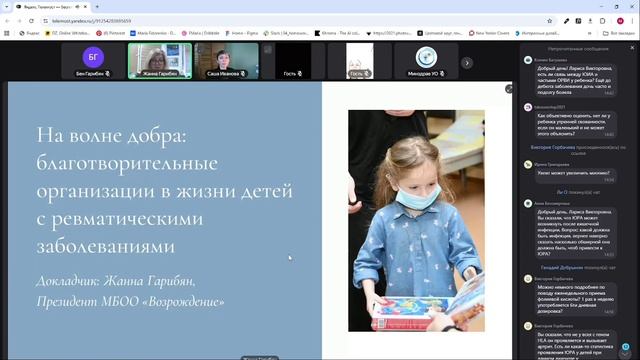Click the 'Докладчик: Жанна Гарибян' line

(x=116, y=281)
